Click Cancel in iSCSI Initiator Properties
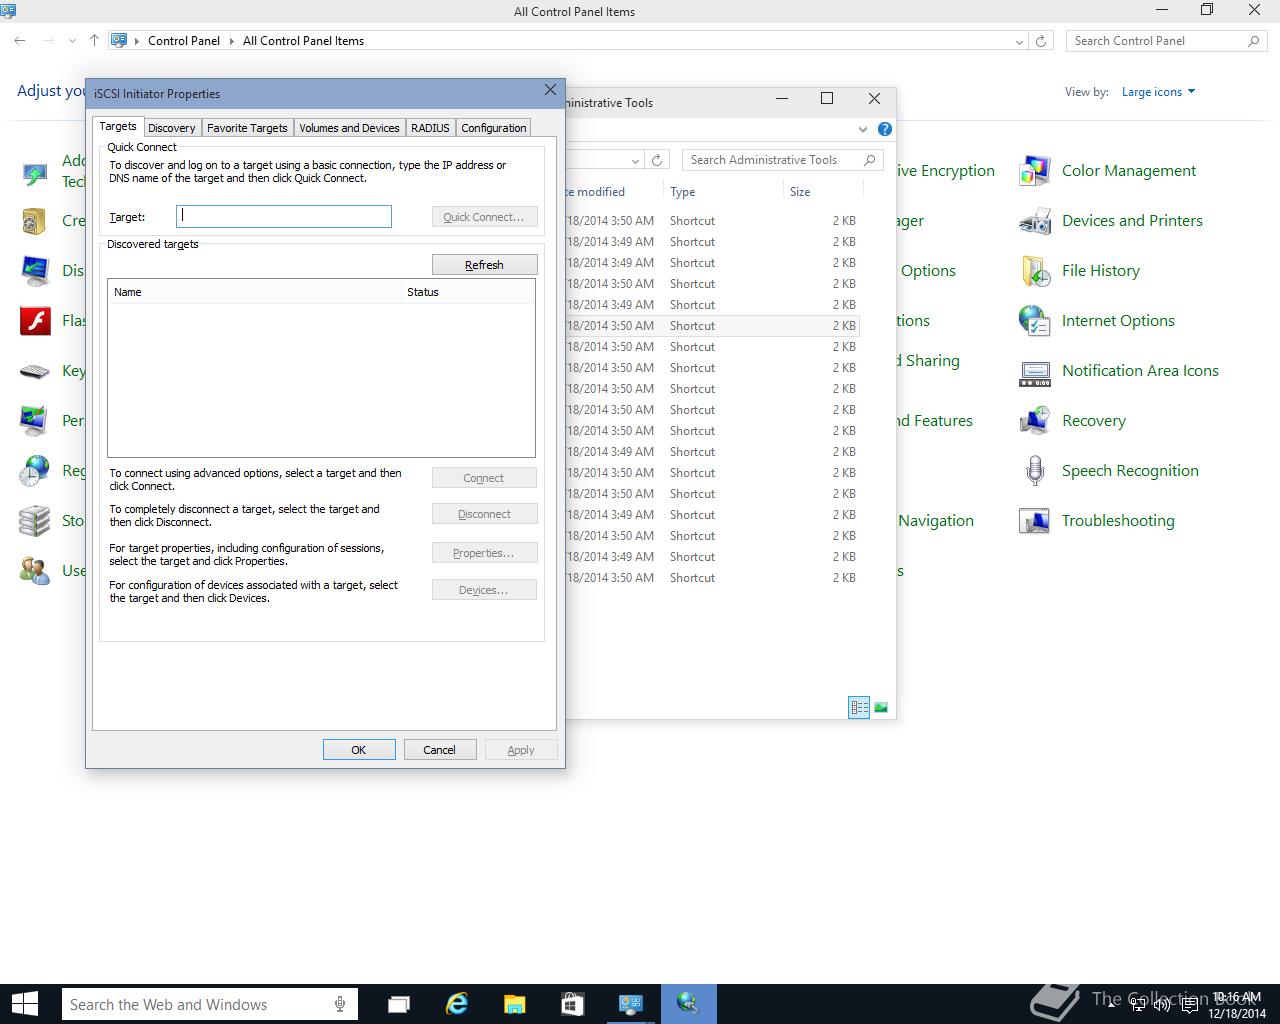1280x1024 pixels. 439,750
